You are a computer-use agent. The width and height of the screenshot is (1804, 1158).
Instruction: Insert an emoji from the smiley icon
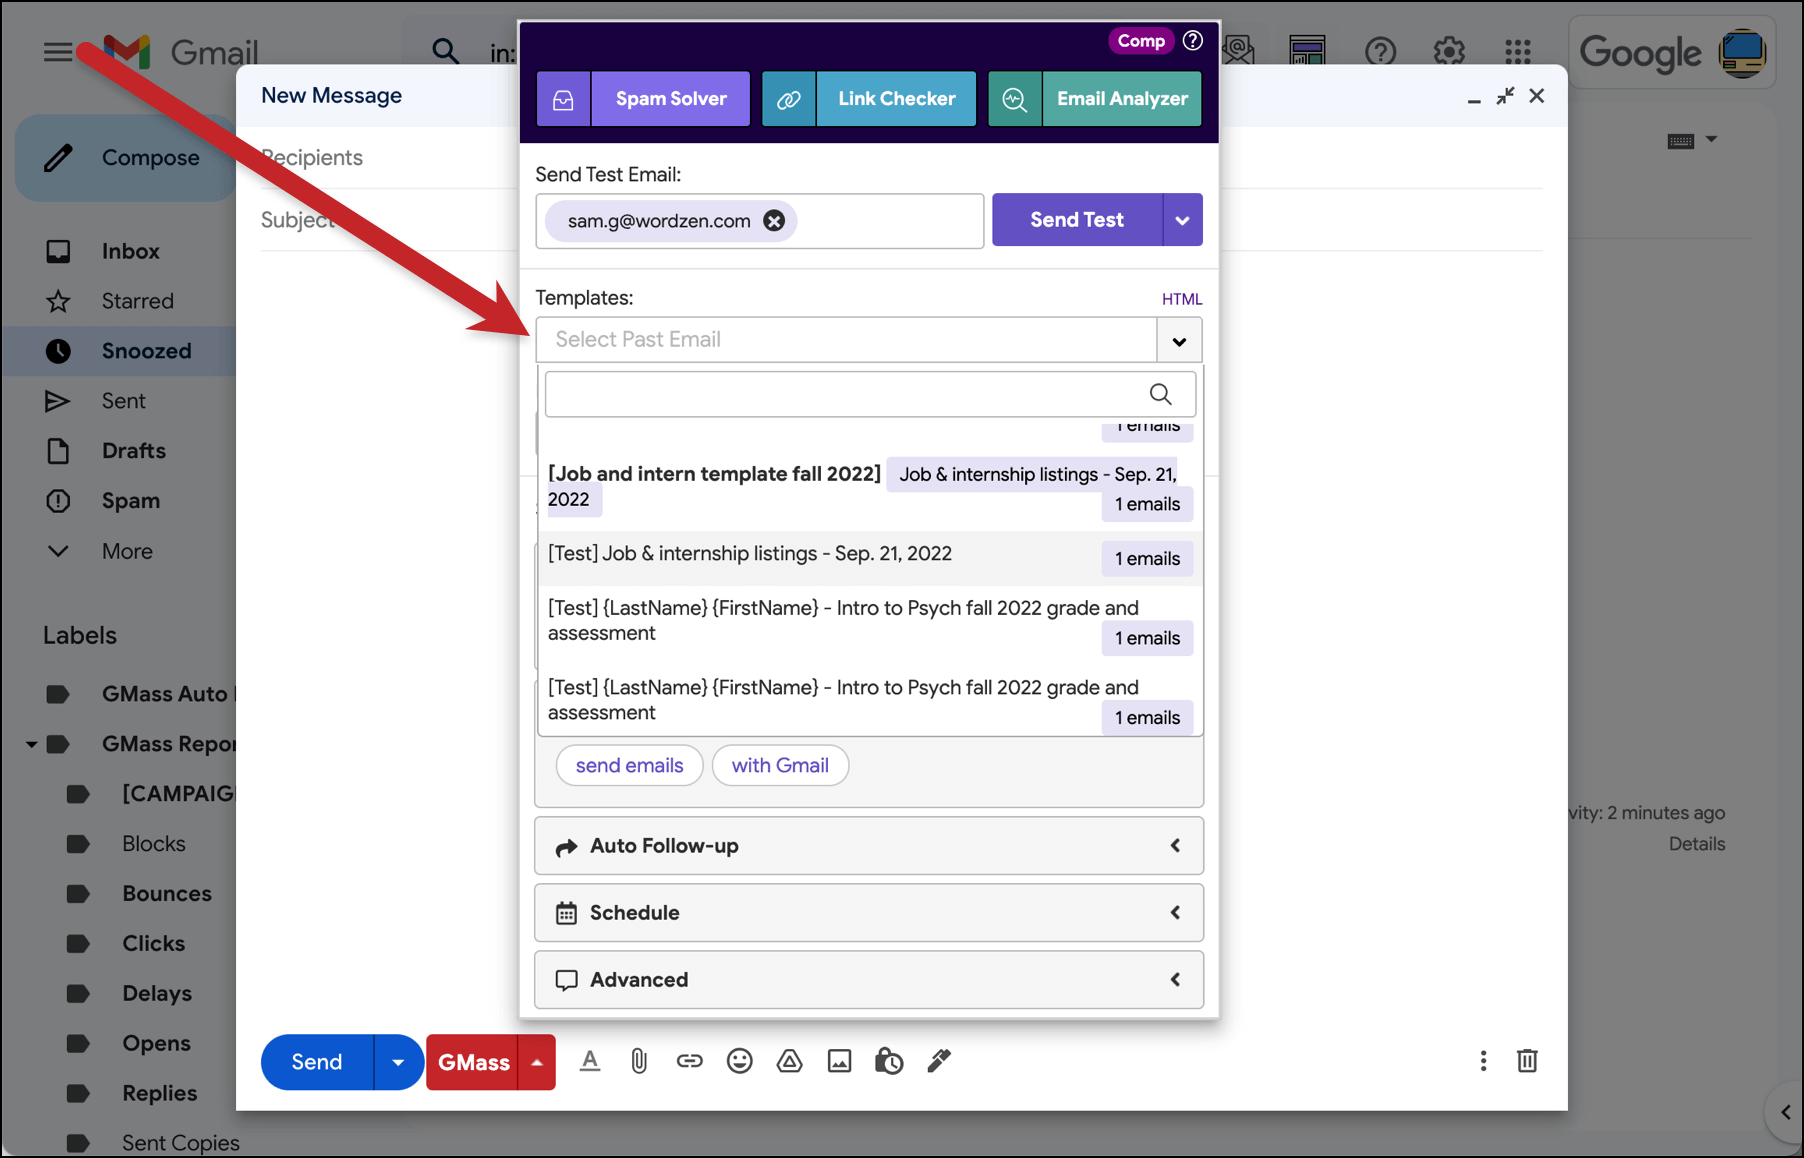click(x=739, y=1061)
